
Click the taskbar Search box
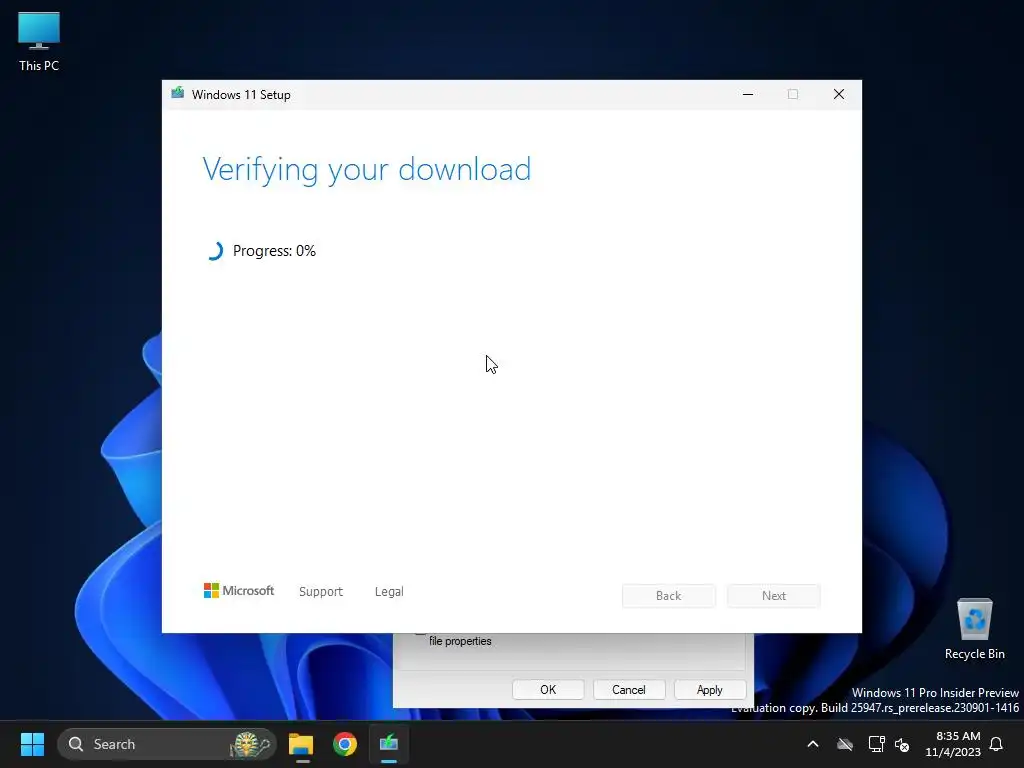click(x=167, y=744)
